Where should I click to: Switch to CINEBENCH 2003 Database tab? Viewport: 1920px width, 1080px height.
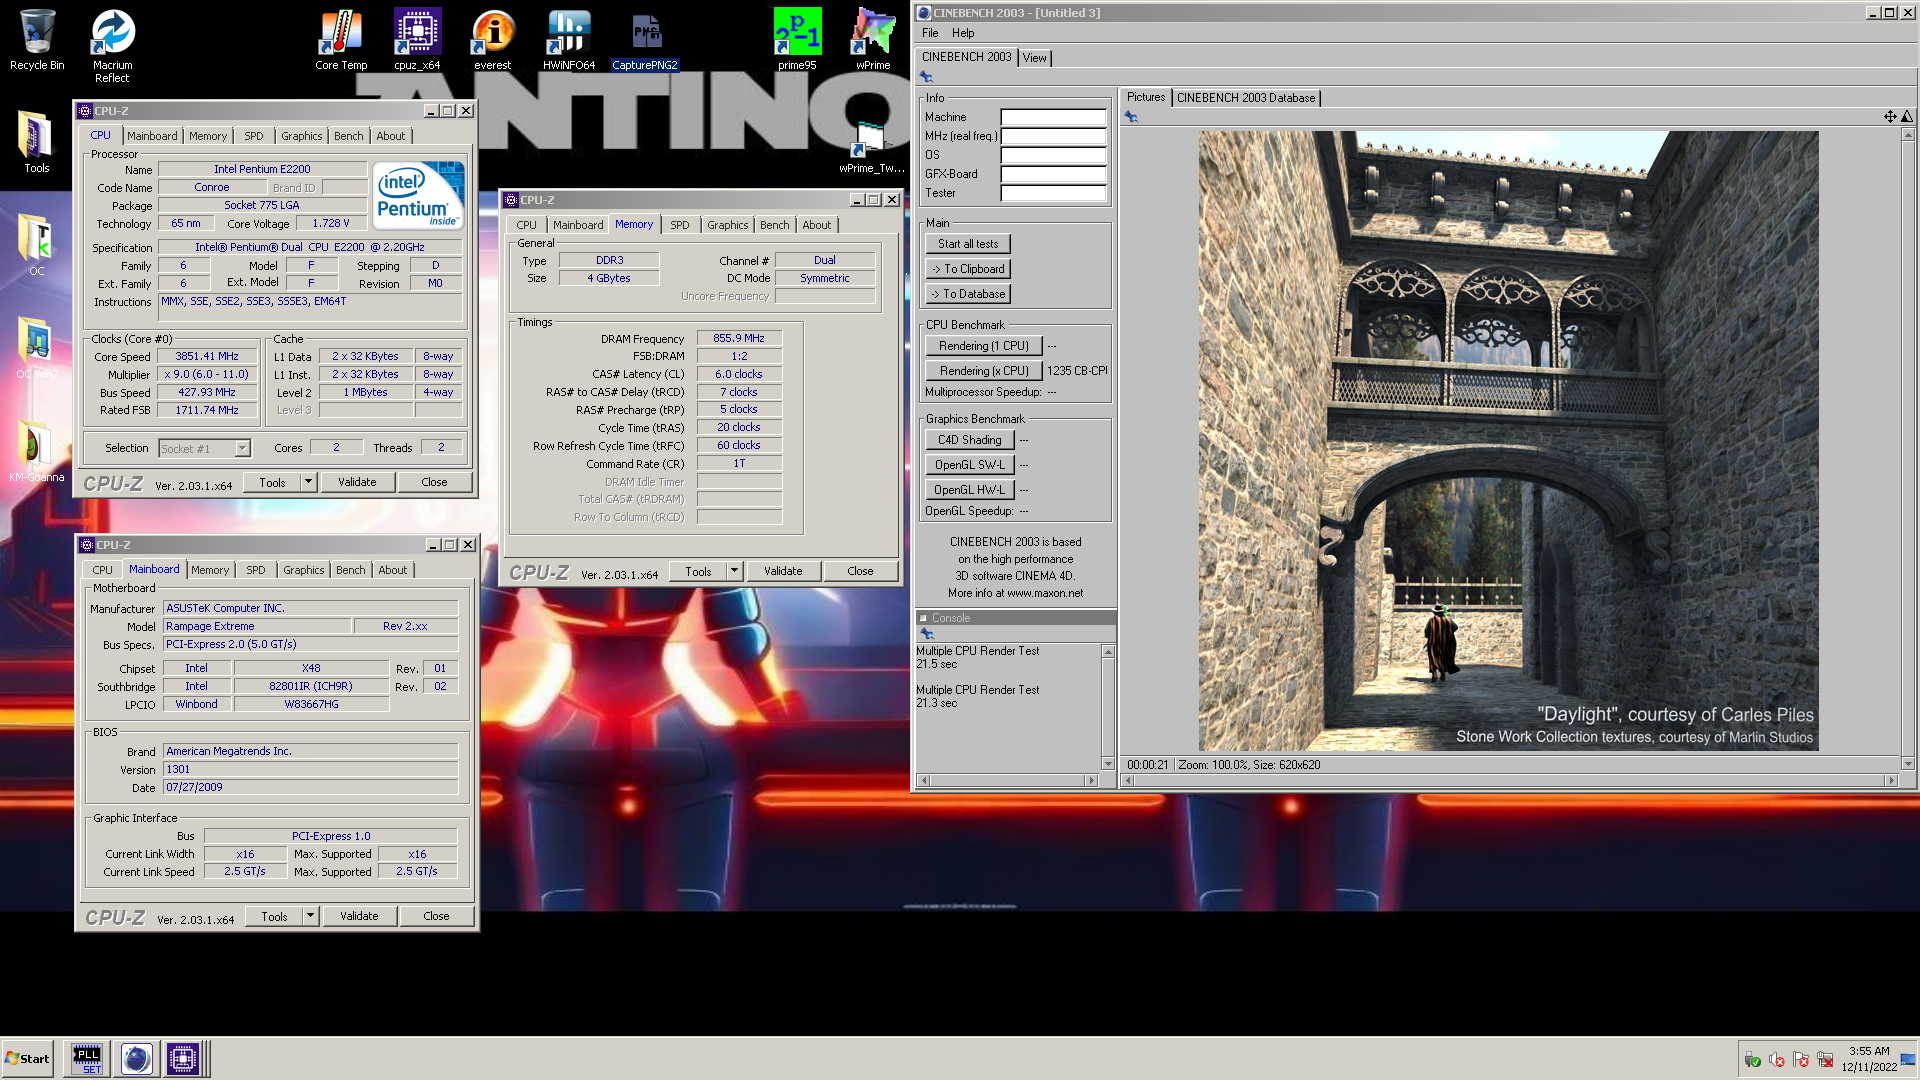pos(1246,98)
